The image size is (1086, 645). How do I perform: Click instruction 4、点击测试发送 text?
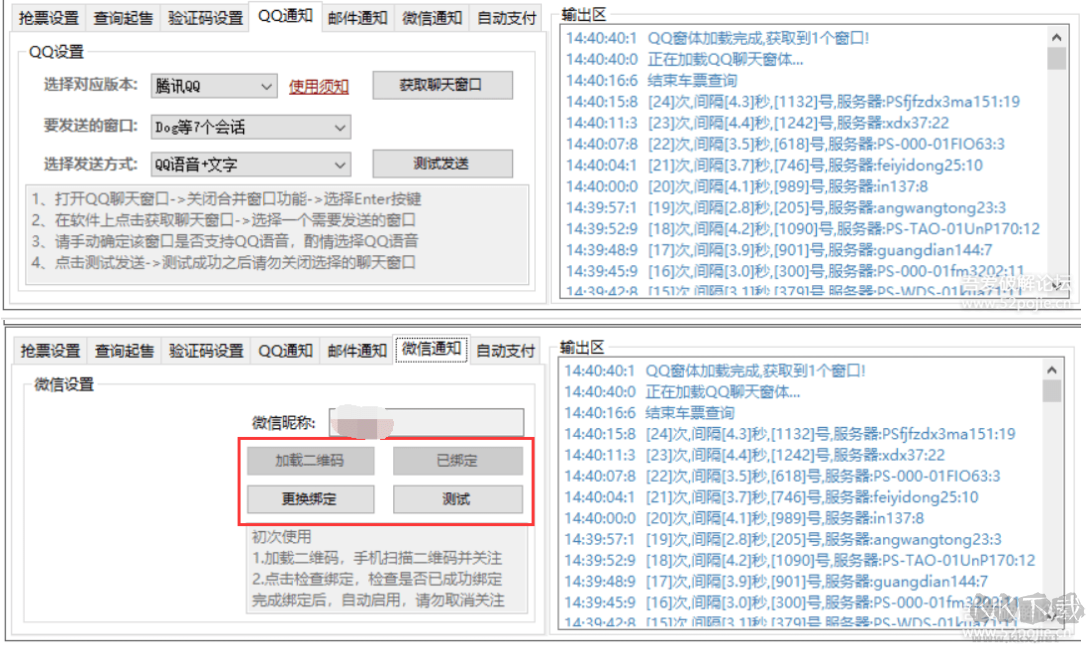(224, 263)
